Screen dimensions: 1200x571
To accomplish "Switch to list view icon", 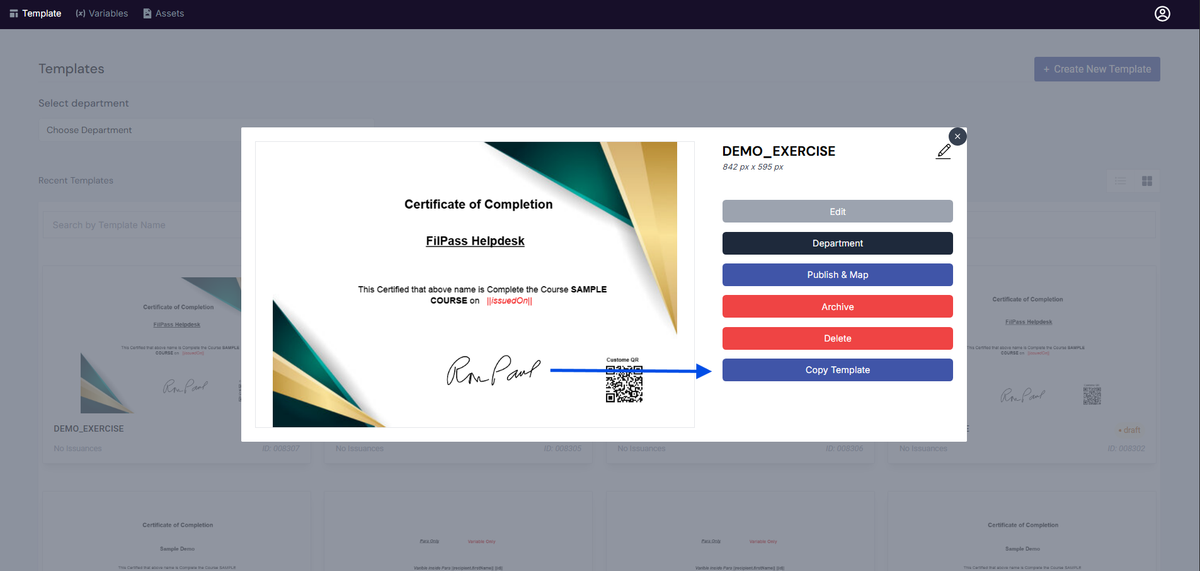I will tap(1121, 181).
